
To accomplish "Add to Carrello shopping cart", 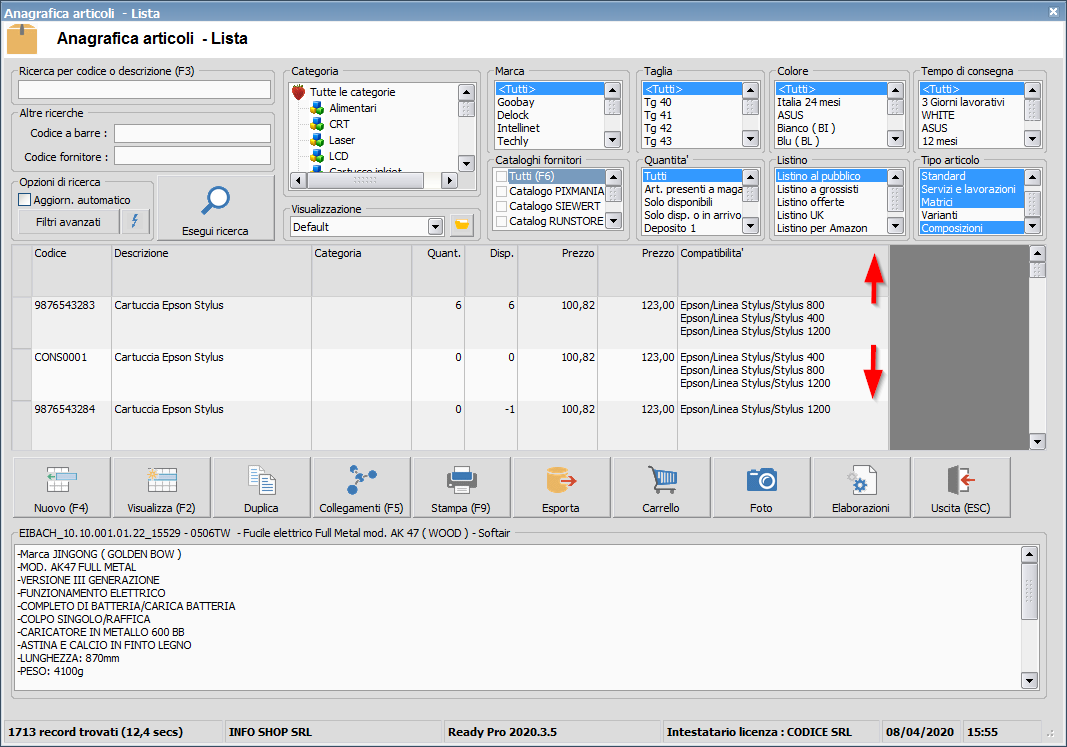I will (x=661, y=487).
